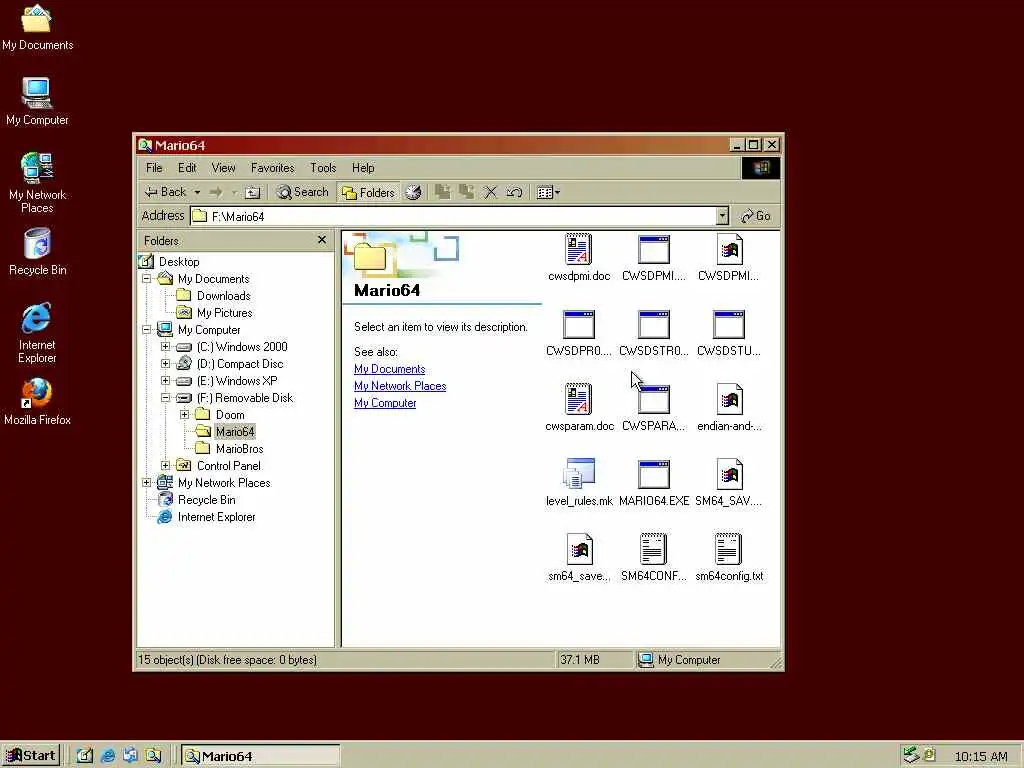Follow the My Computer link
1024x768 pixels.
pyautogui.click(x=385, y=403)
